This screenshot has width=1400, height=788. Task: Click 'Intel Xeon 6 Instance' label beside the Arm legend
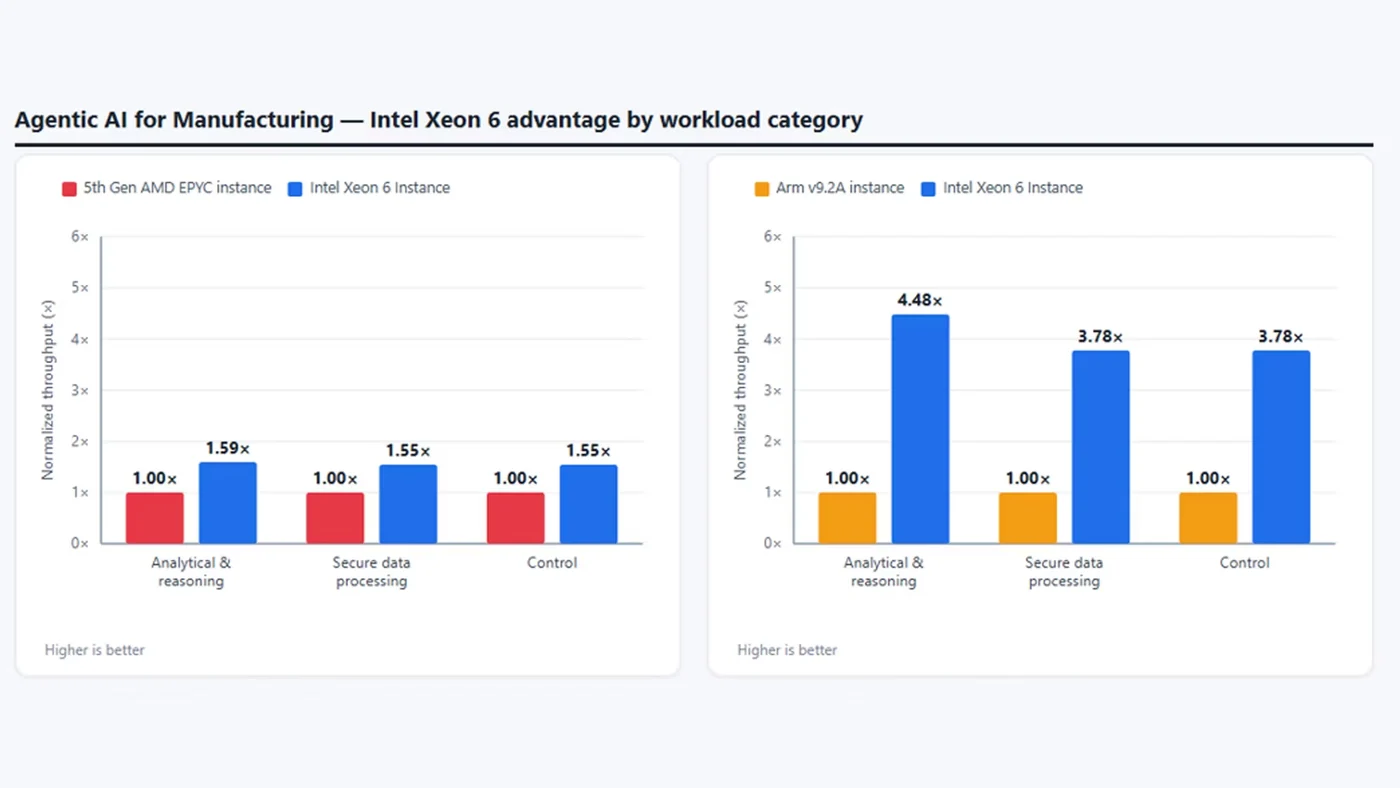click(x=1013, y=188)
